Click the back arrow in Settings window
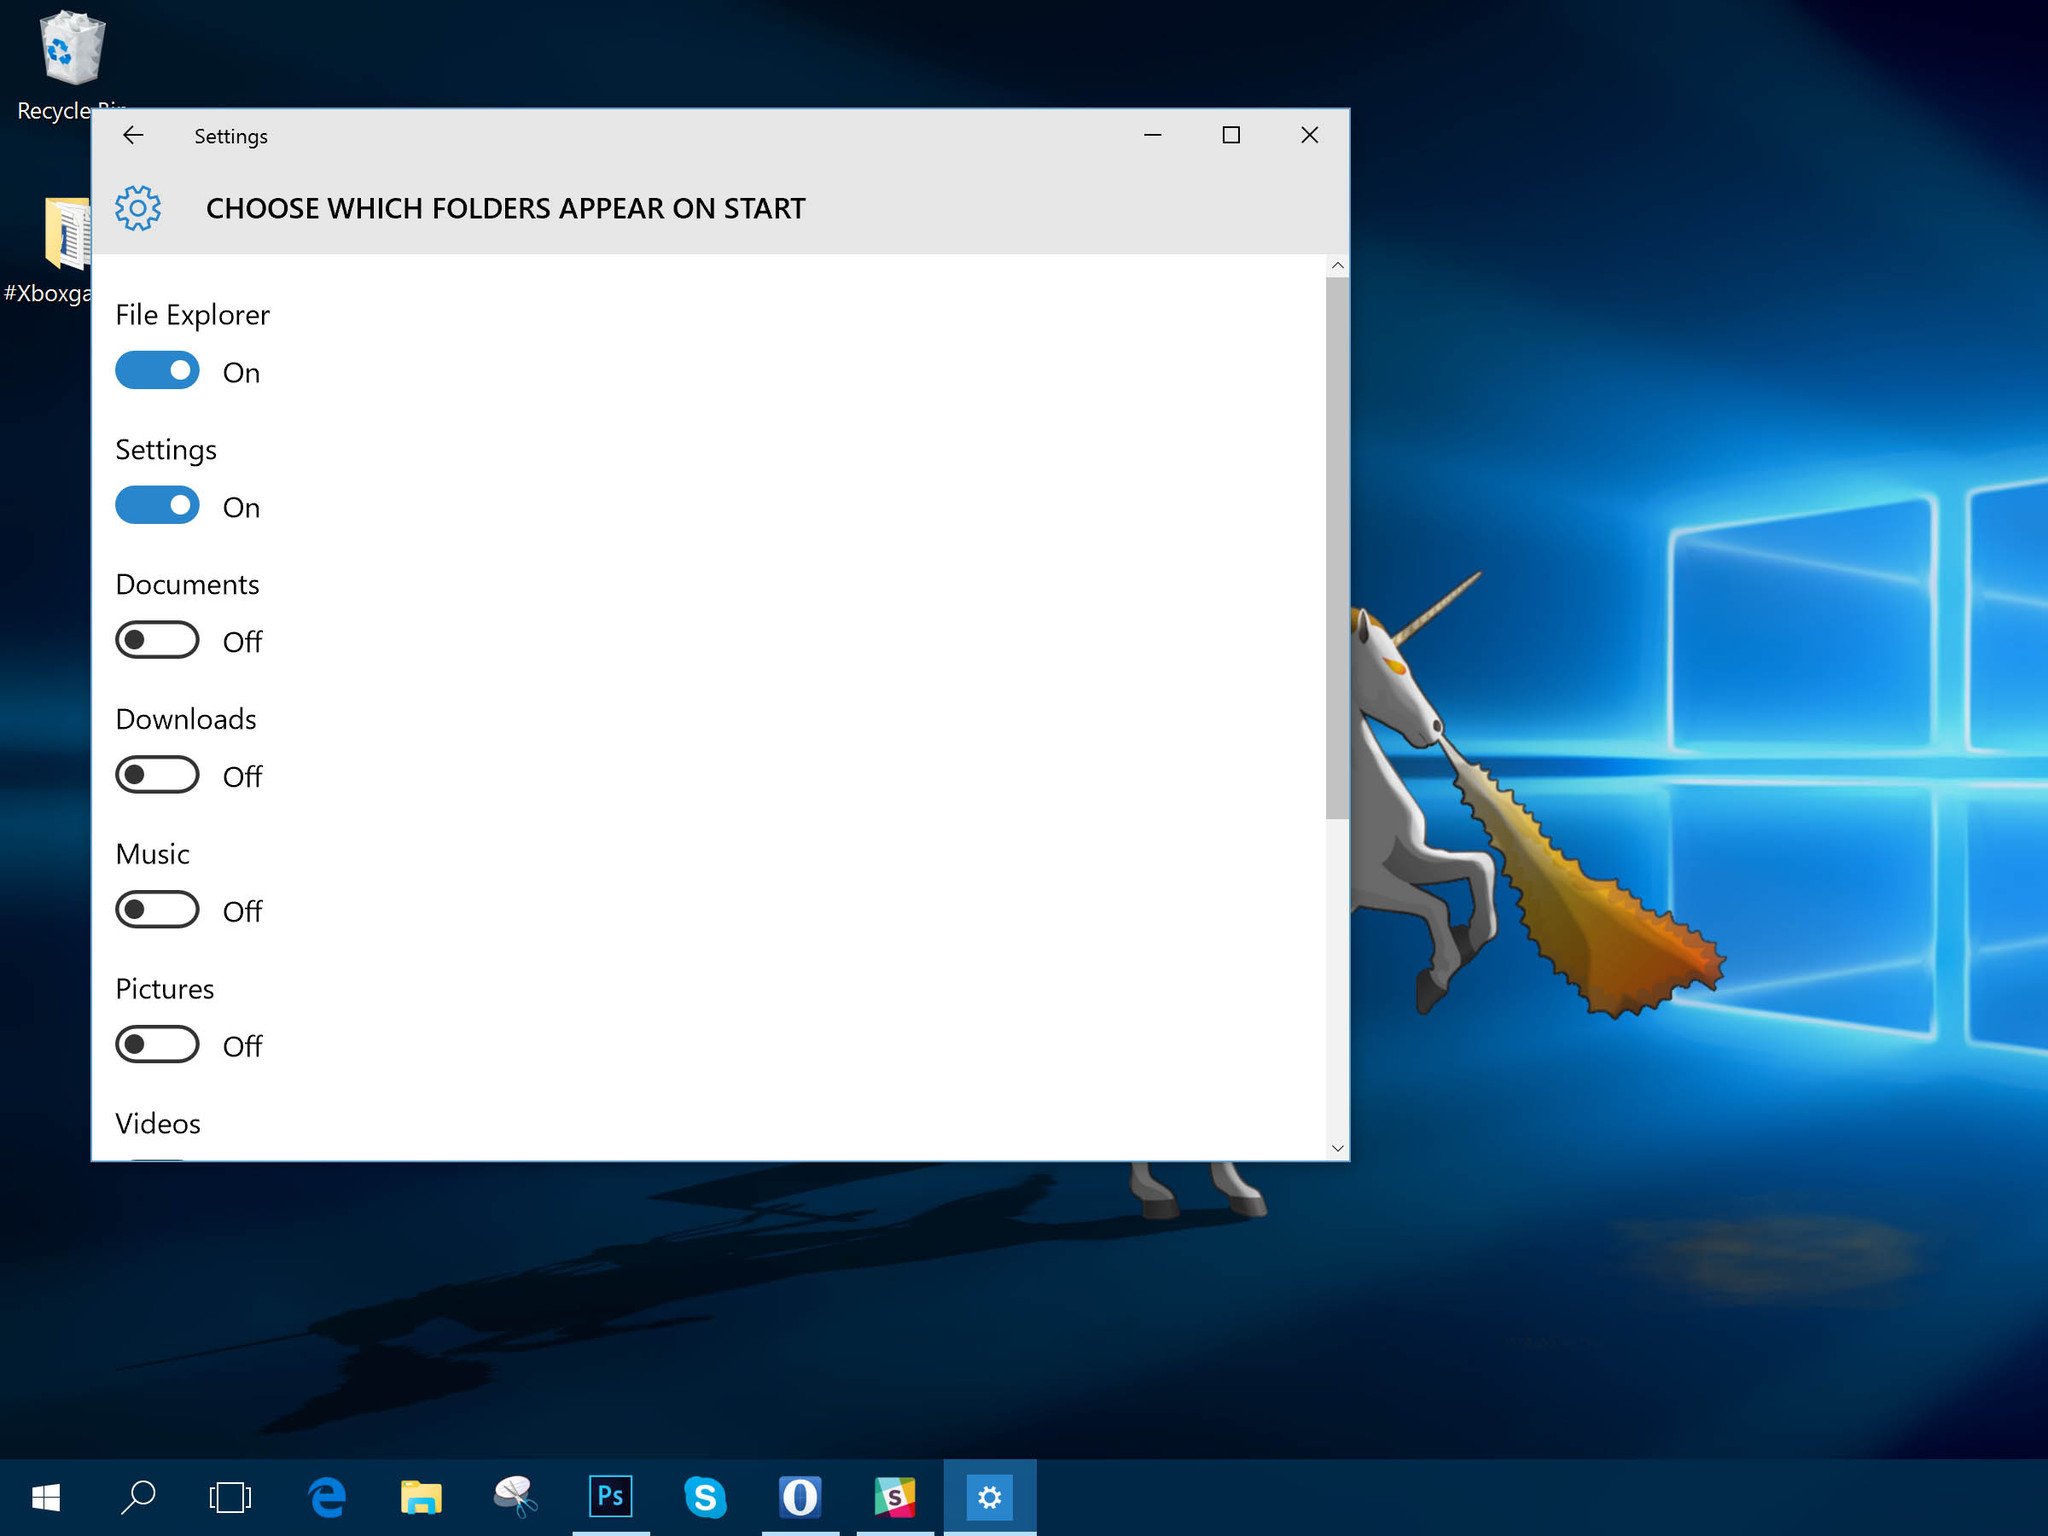Viewport: 2048px width, 1536px height. coord(133,135)
